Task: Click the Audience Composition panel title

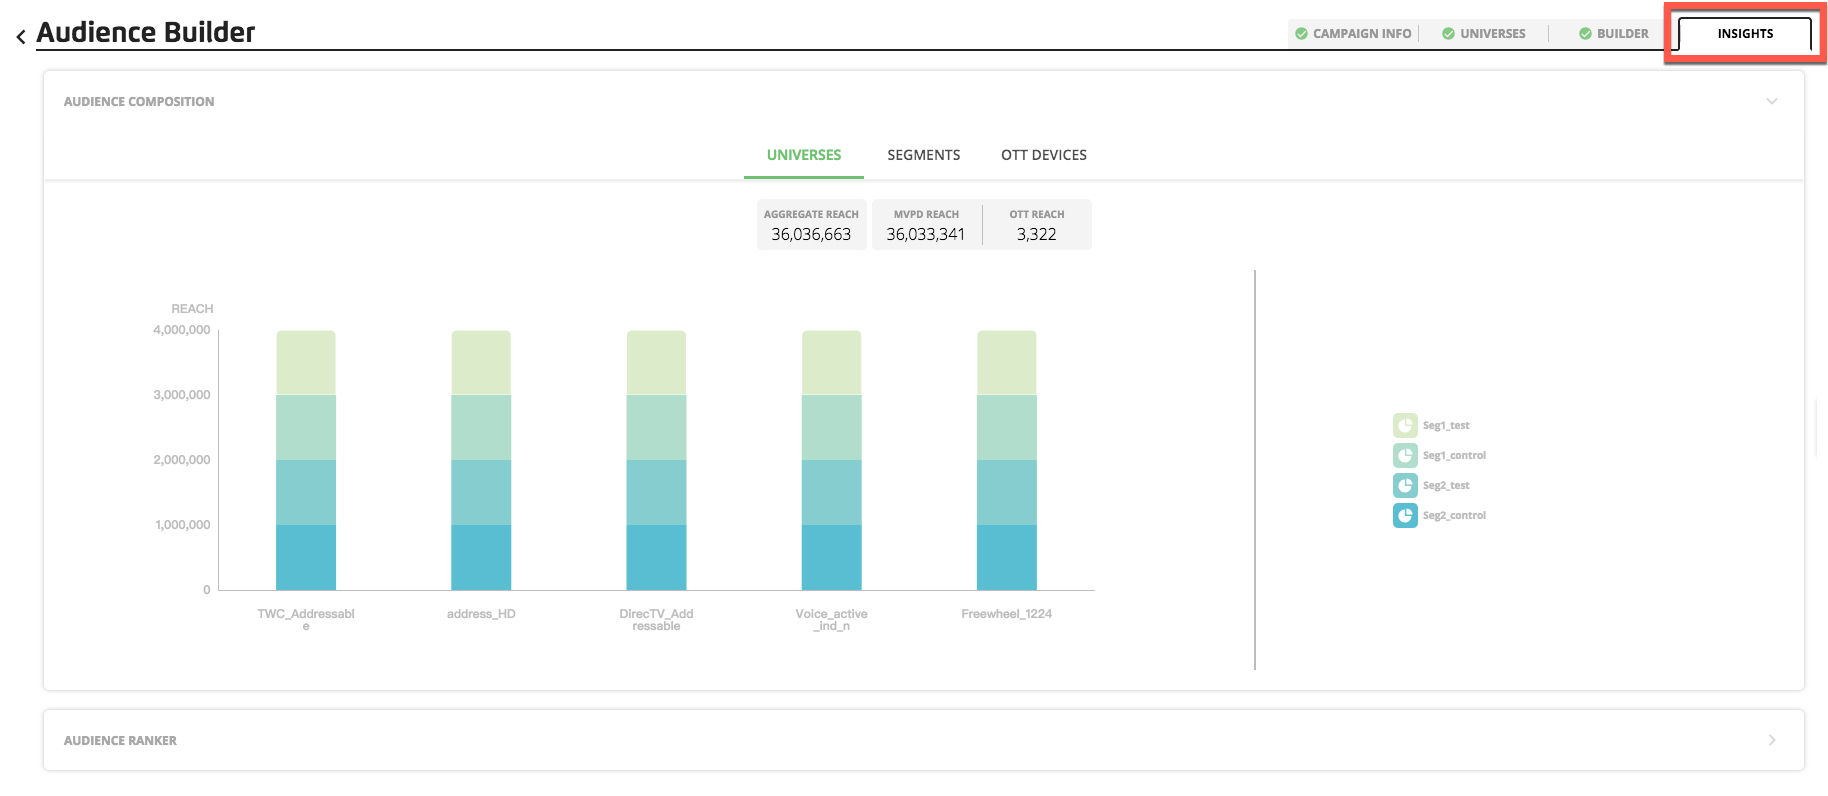Action: pos(139,102)
